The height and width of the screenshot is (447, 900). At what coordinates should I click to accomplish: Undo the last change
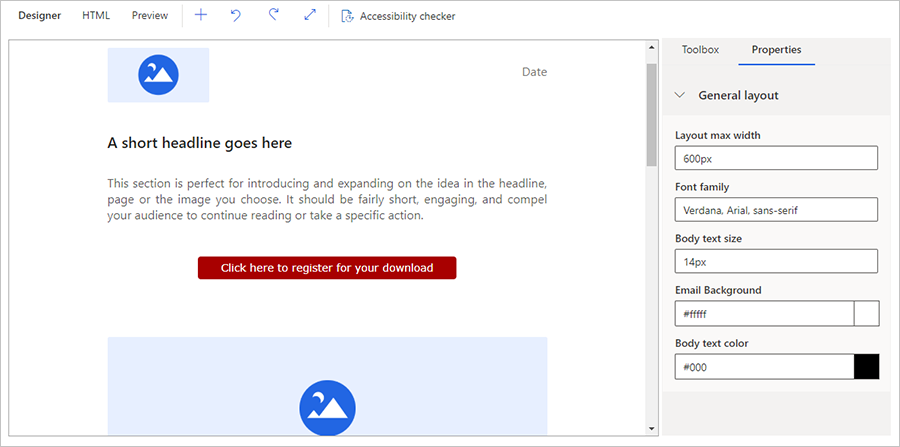pyautogui.click(x=236, y=16)
